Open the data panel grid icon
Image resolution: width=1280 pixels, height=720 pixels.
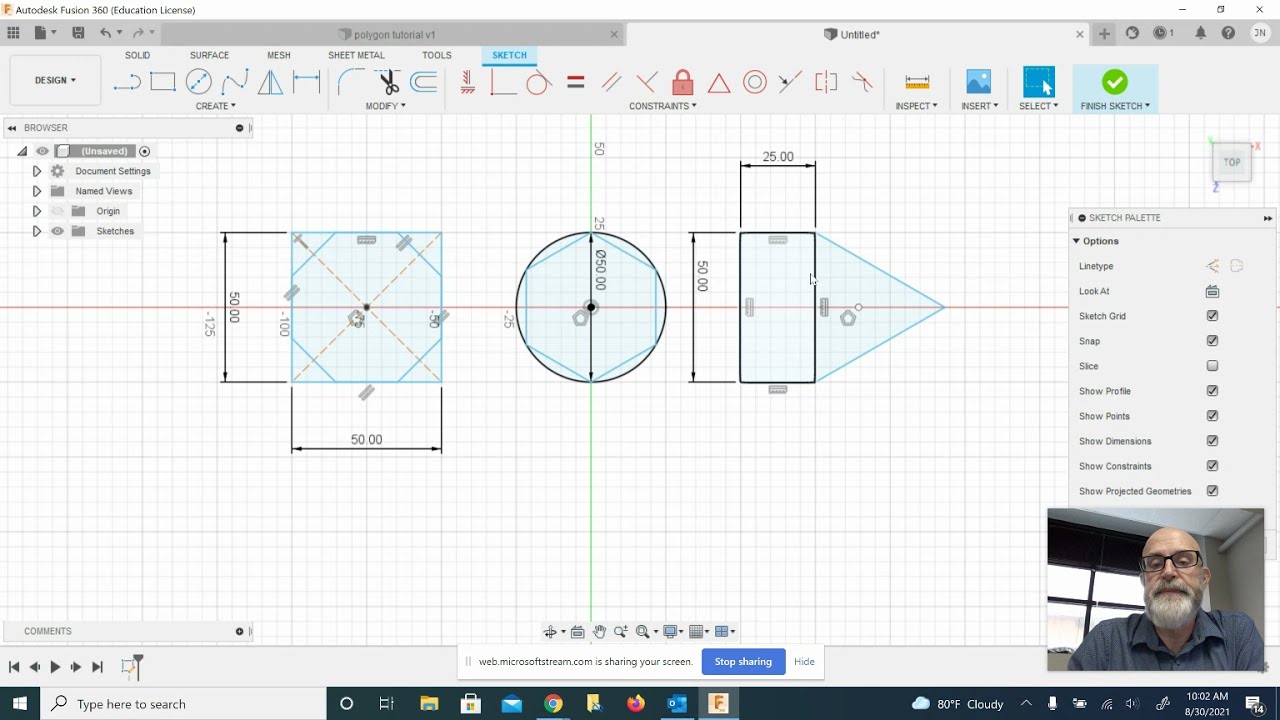coord(13,33)
